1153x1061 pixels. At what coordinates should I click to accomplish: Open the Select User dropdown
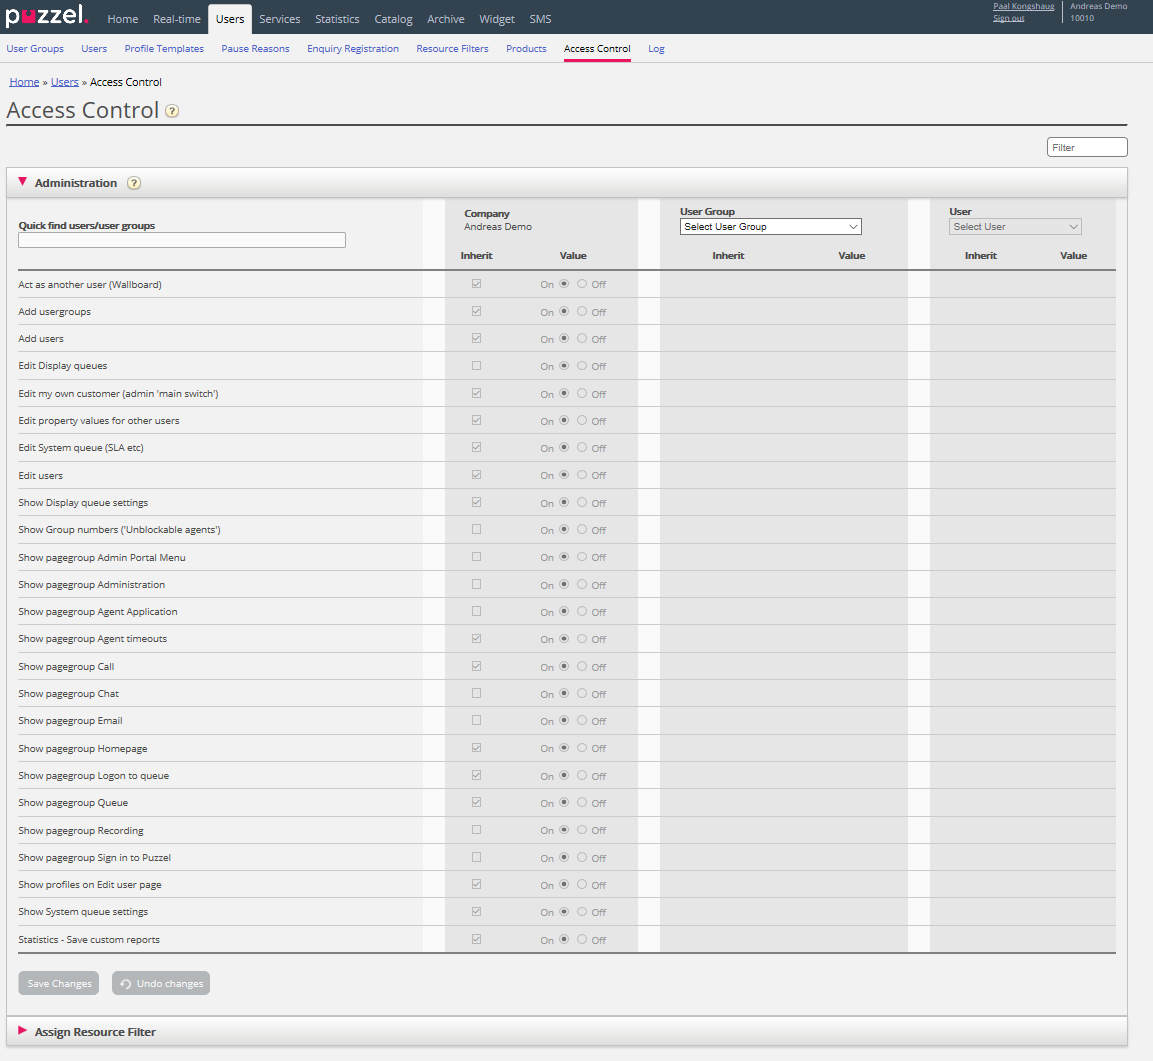(1015, 227)
